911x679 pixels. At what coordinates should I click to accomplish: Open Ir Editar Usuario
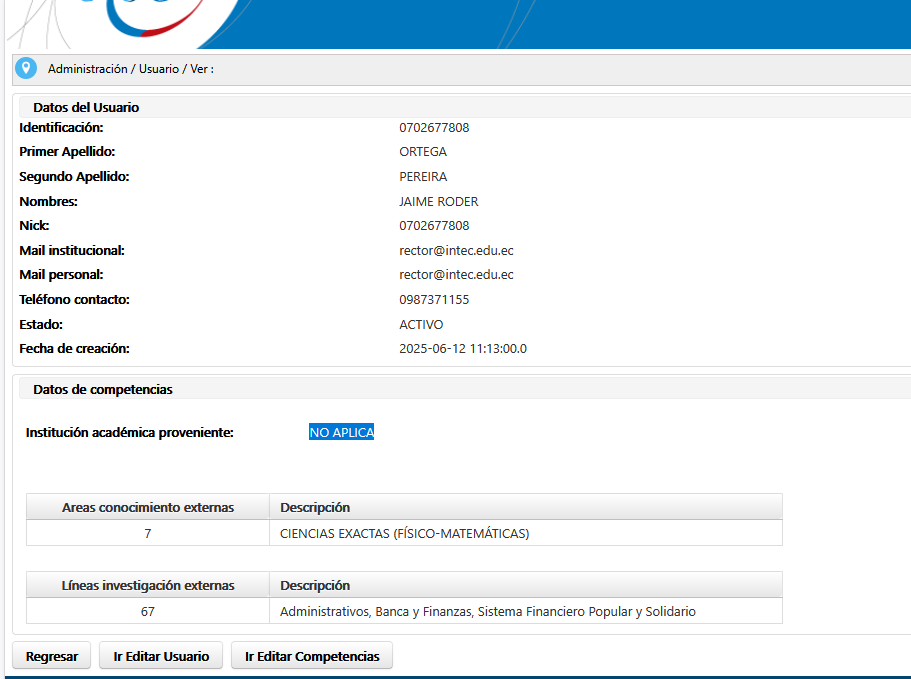[161, 656]
